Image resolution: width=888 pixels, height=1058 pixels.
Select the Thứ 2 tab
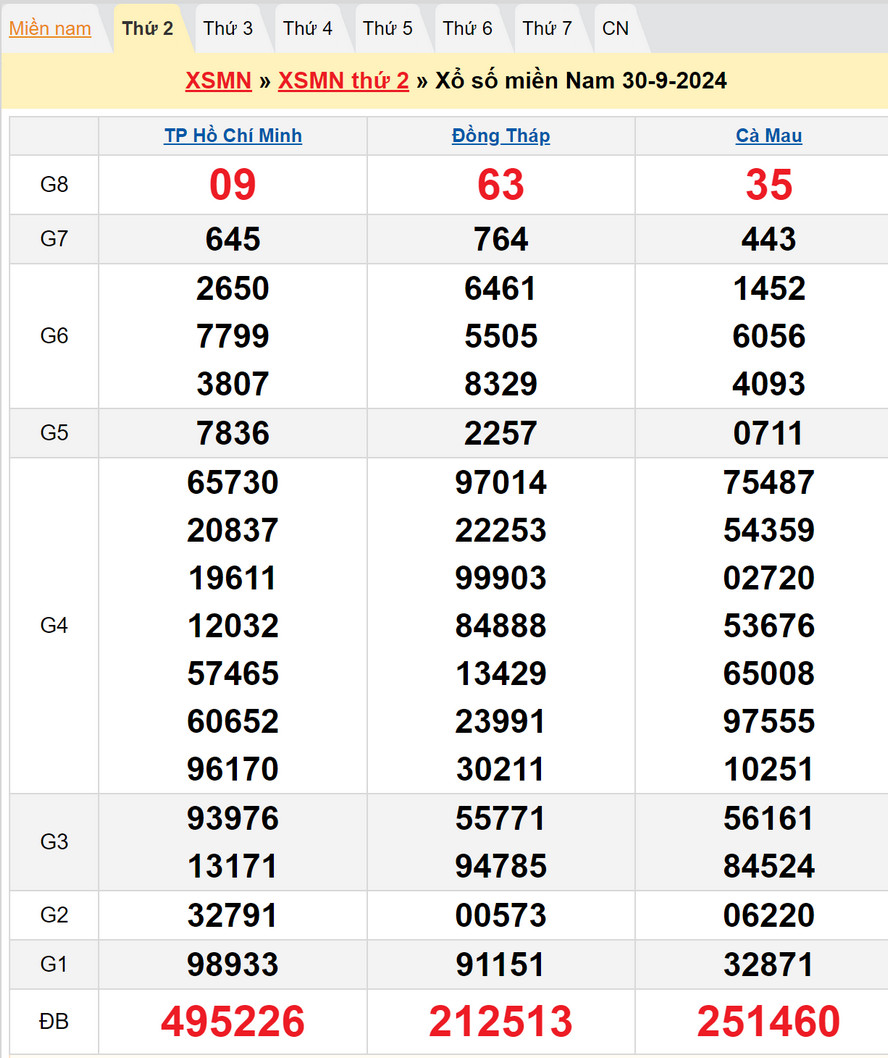pyautogui.click(x=148, y=29)
